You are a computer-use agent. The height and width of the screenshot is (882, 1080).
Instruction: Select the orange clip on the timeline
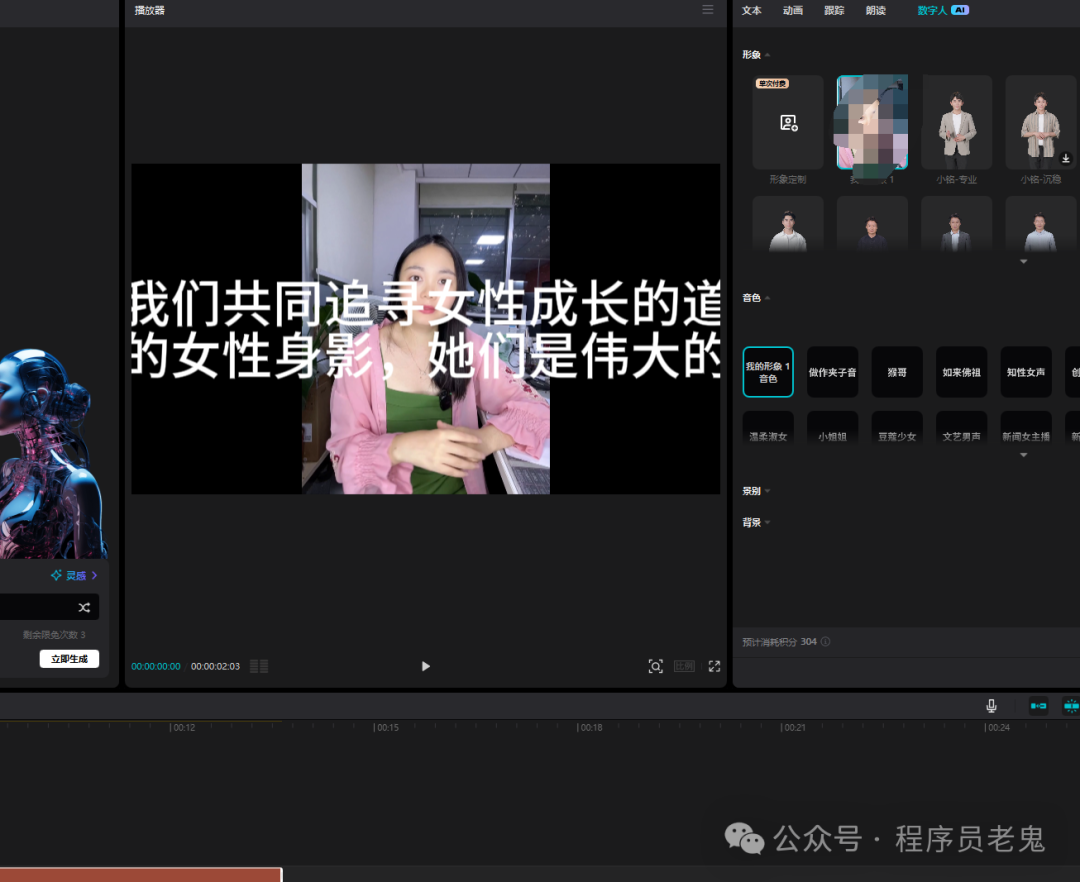point(141,874)
